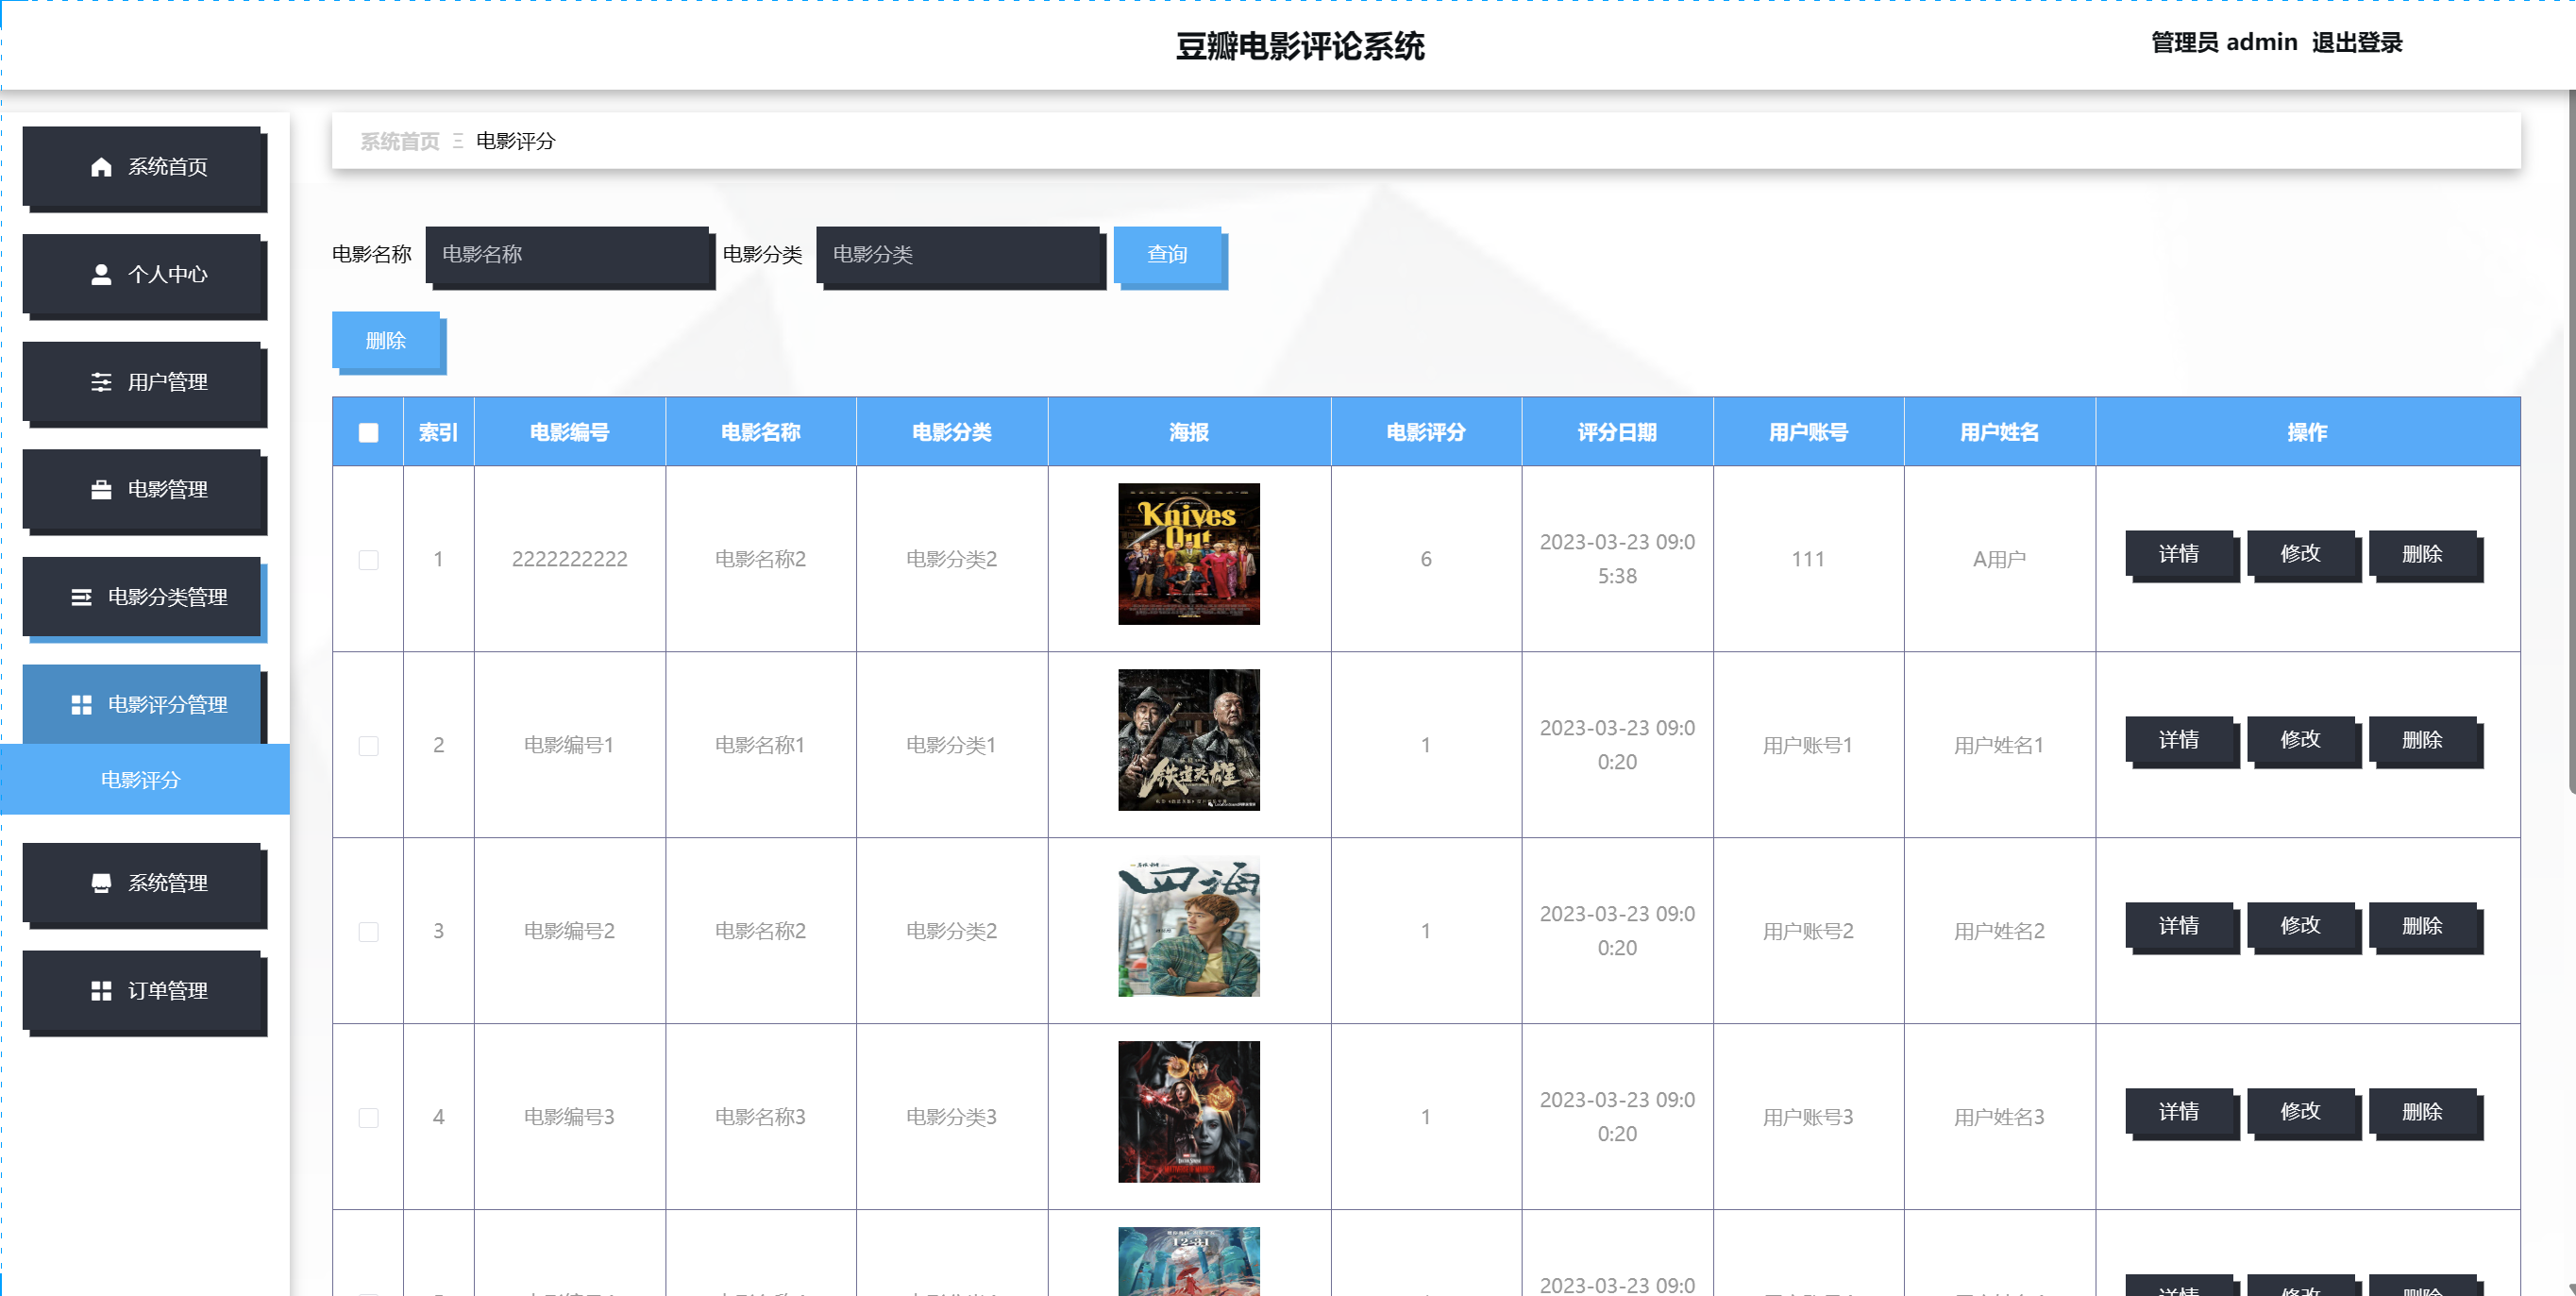Click the blue batch 删除 button
Viewport: 2576px width, 1296px height.
coord(385,341)
